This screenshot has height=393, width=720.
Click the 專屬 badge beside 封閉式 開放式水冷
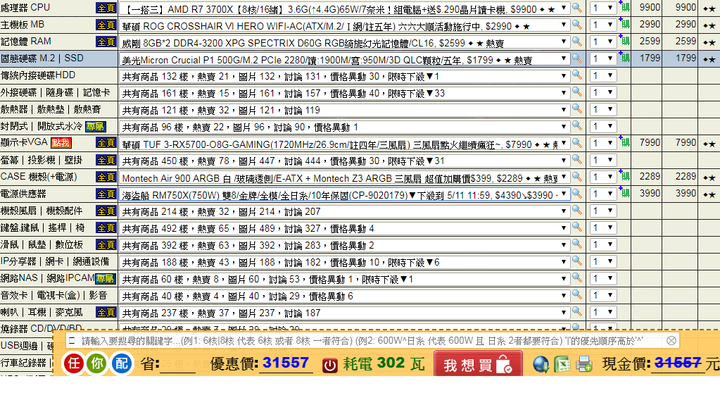pos(96,126)
